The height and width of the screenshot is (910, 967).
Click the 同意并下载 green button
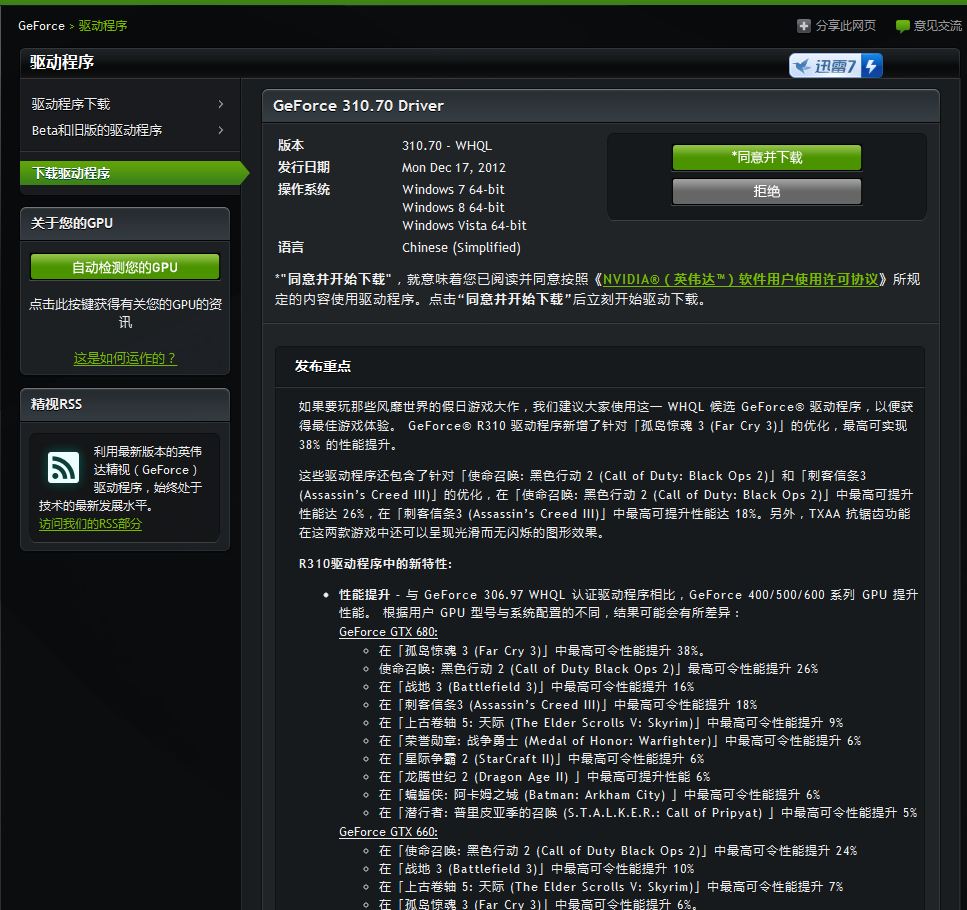point(767,158)
